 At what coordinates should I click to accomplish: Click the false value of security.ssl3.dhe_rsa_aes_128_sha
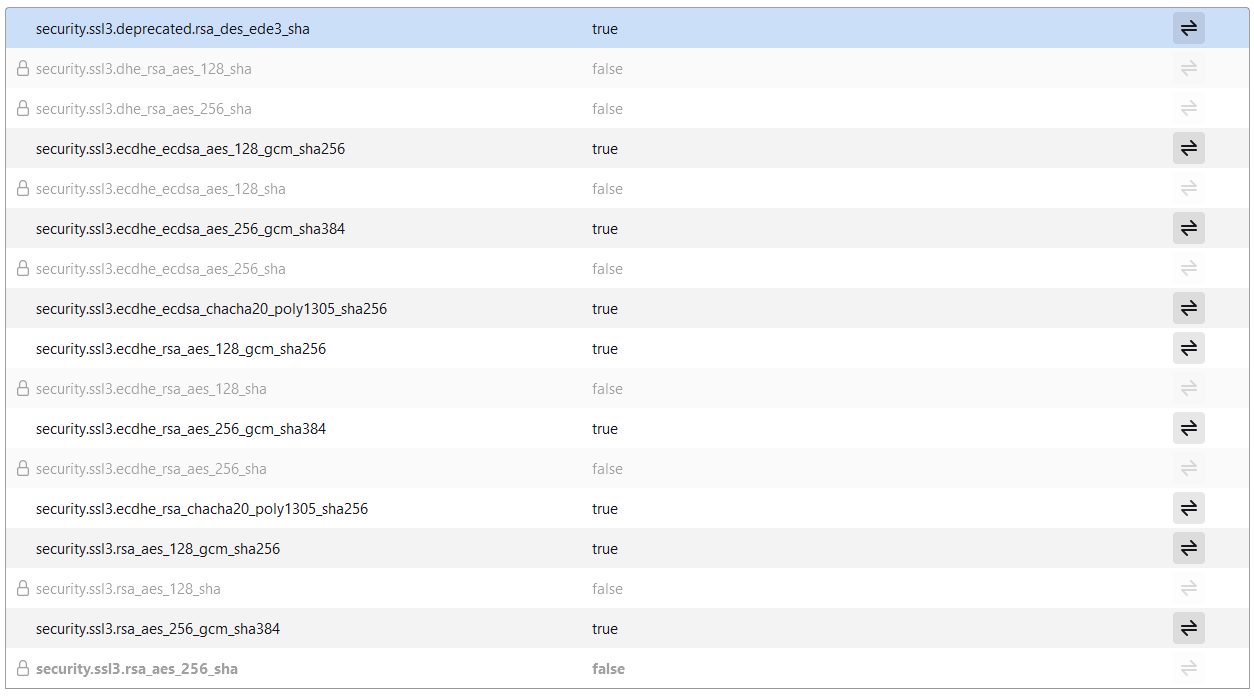pos(607,69)
